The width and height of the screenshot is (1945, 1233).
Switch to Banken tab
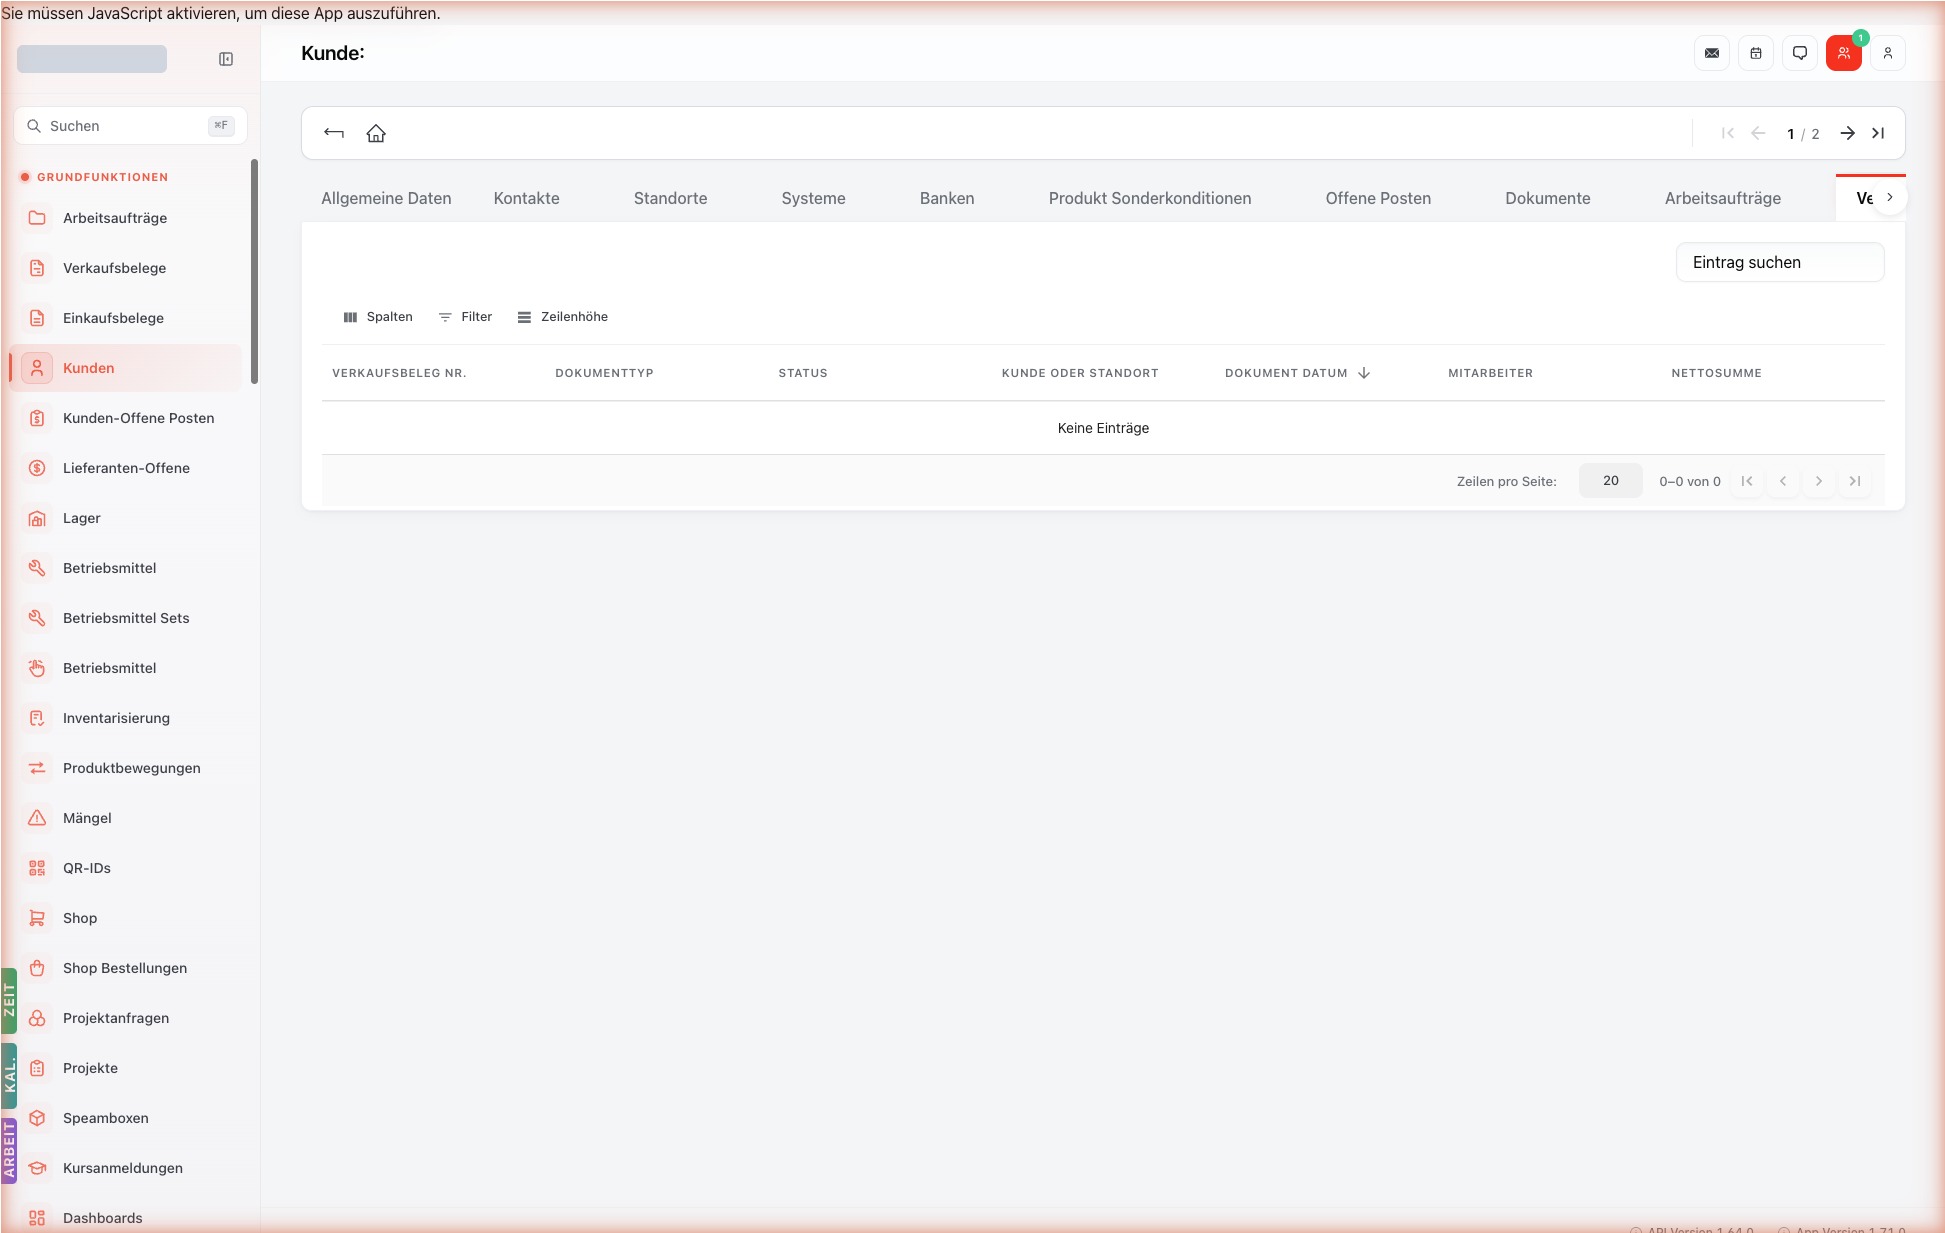pos(947,198)
